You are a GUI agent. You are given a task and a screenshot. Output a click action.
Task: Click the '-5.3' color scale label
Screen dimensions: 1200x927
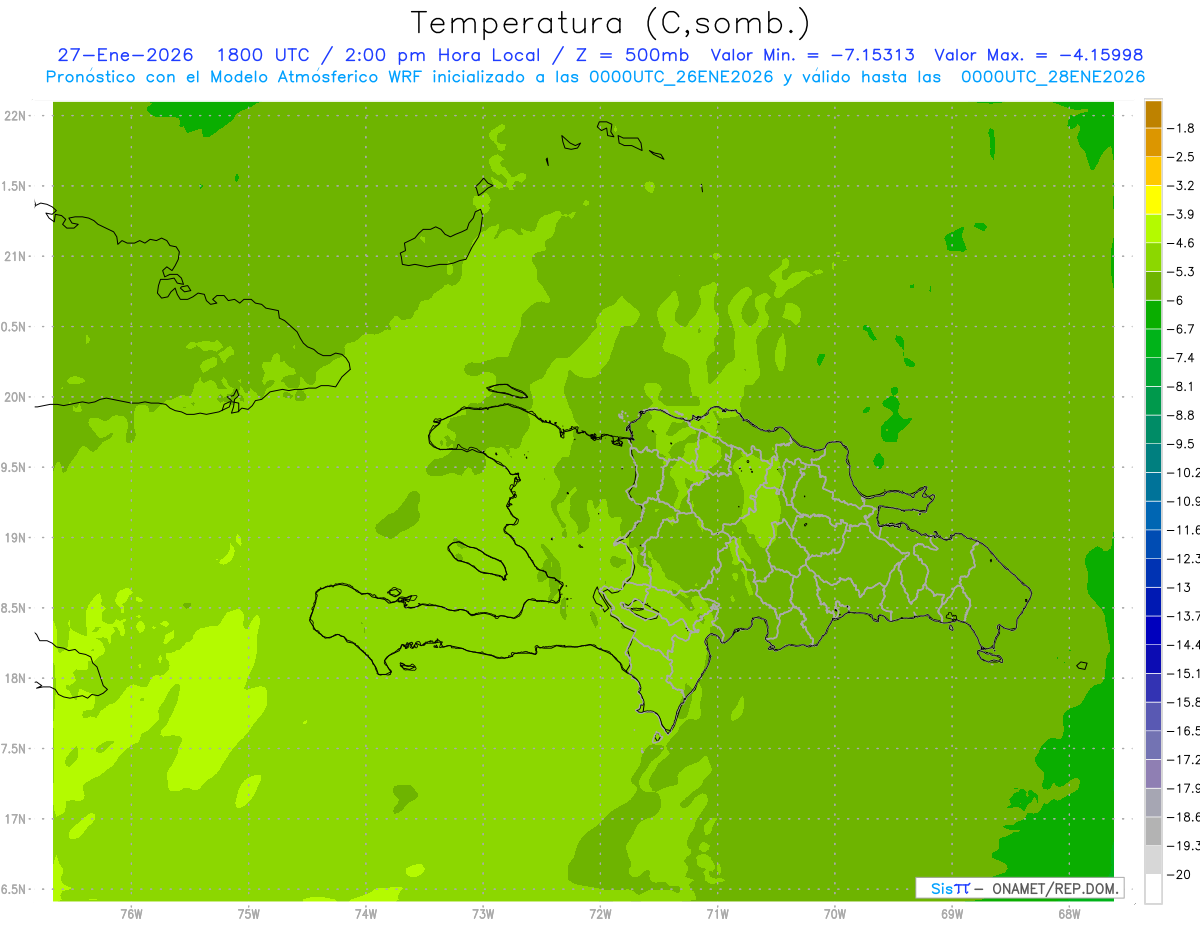point(1182,271)
